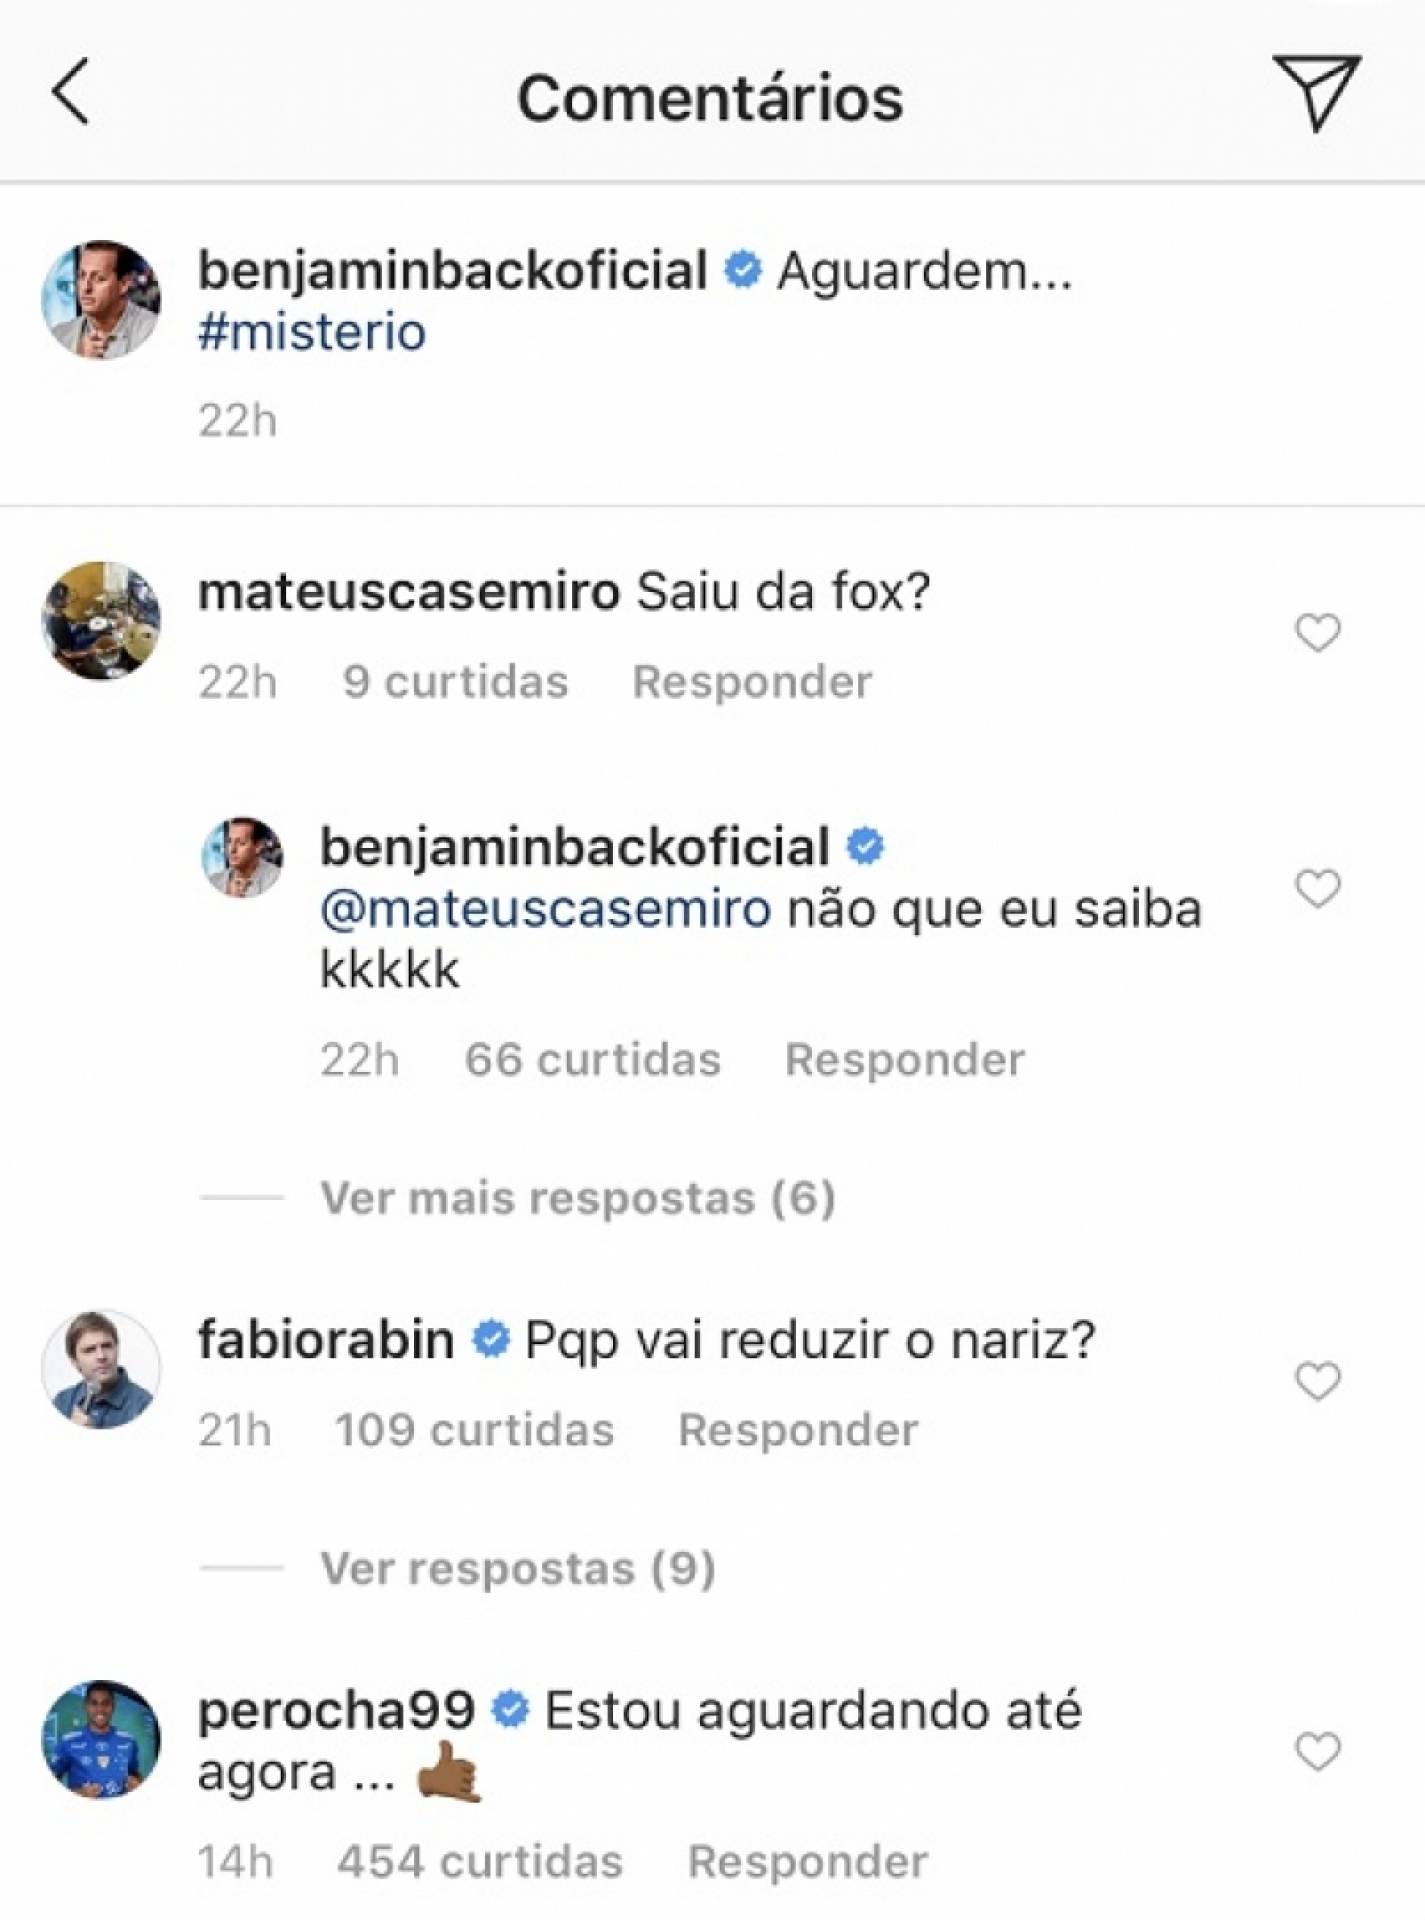This screenshot has height=1920, width=1425.
Task: Like mateuscasemiro's comment with the heart
Action: point(1317,633)
